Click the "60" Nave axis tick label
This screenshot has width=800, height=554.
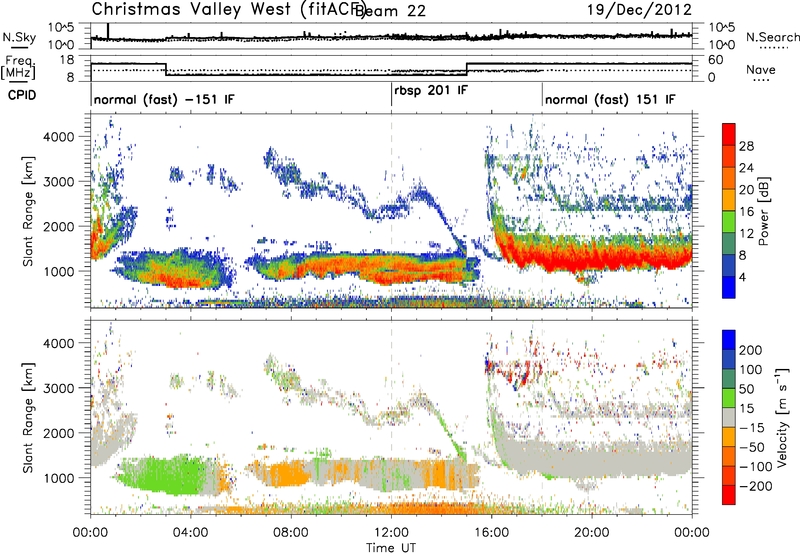[716, 60]
